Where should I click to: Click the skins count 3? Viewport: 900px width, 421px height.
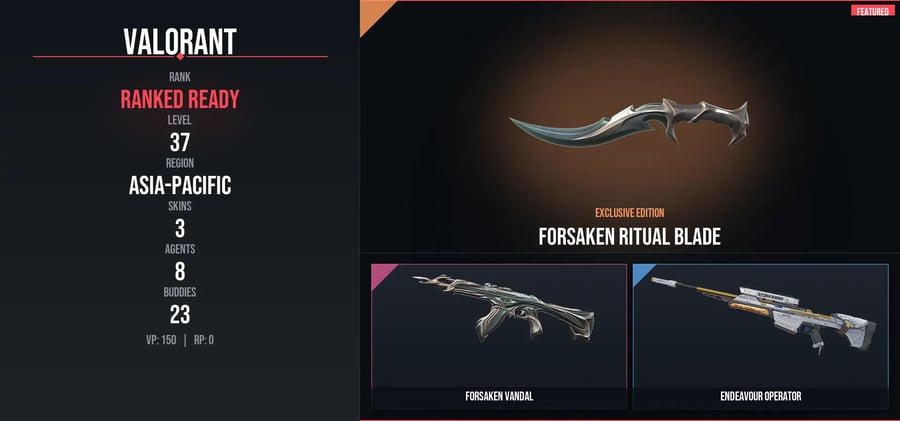pos(180,229)
